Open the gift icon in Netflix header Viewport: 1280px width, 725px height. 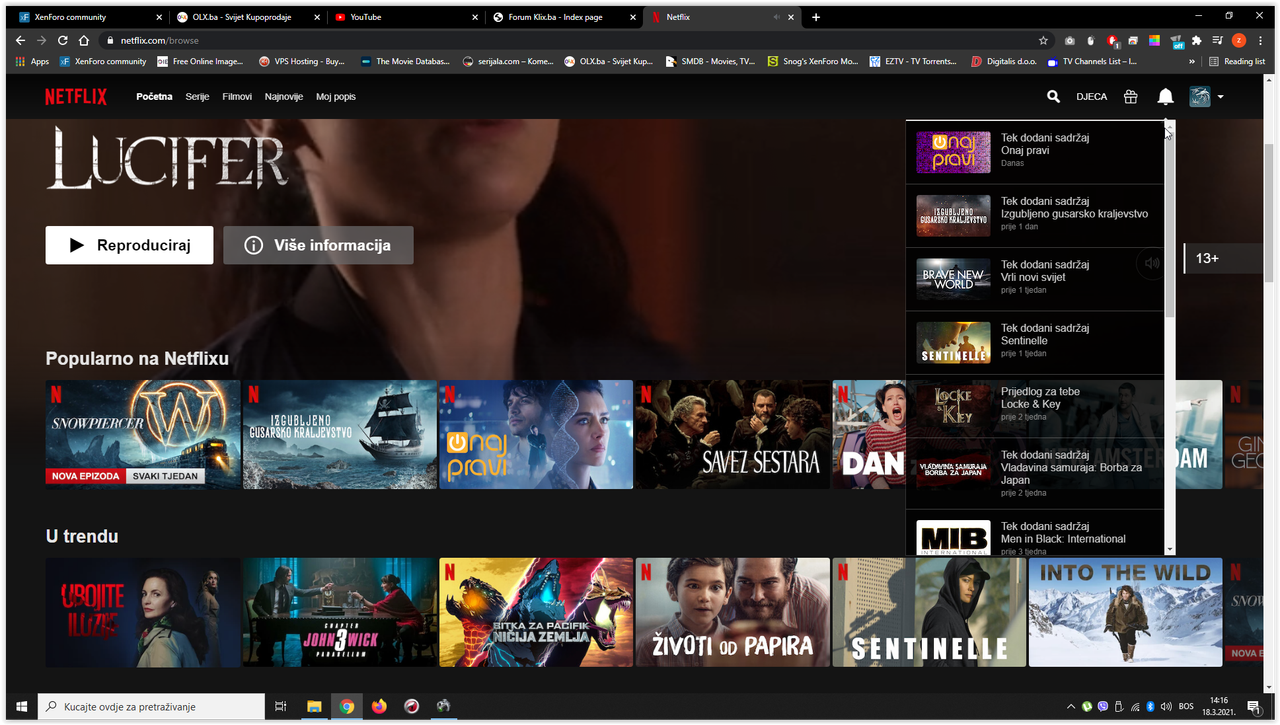point(1131,97)
